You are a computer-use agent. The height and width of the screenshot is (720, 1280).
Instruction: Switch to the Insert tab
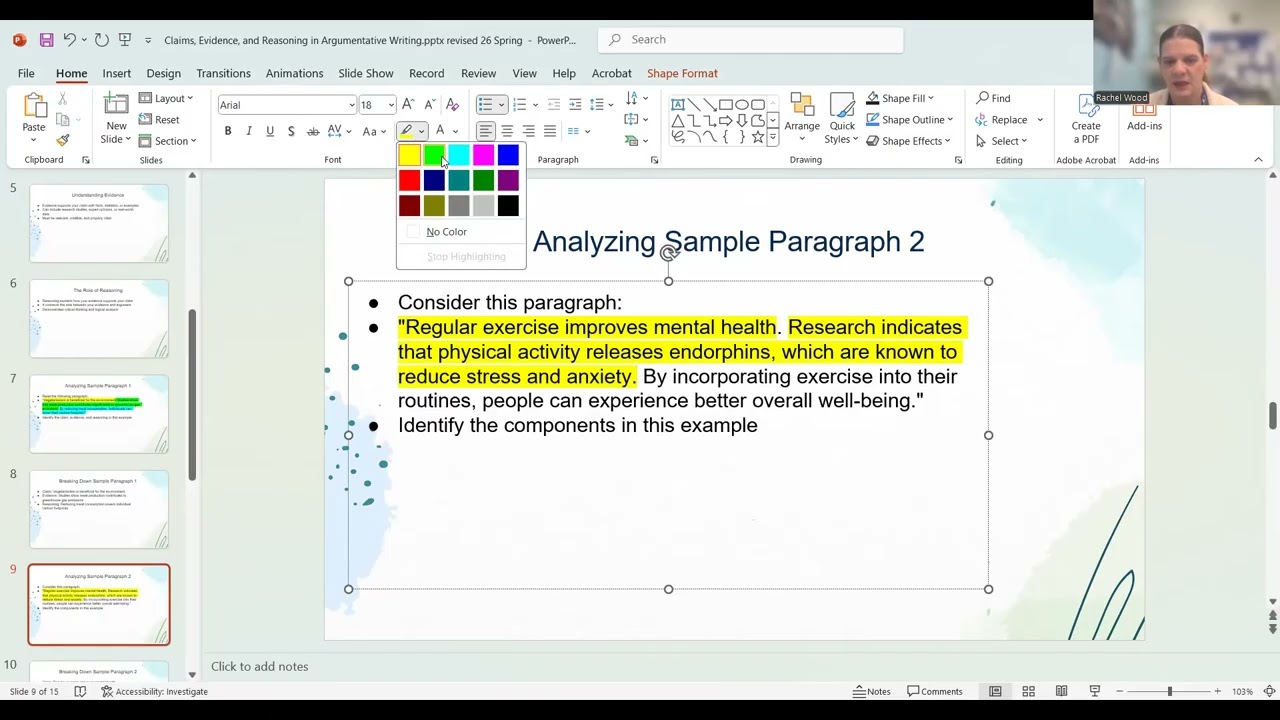pyautogui.click(x=116, y=73)
